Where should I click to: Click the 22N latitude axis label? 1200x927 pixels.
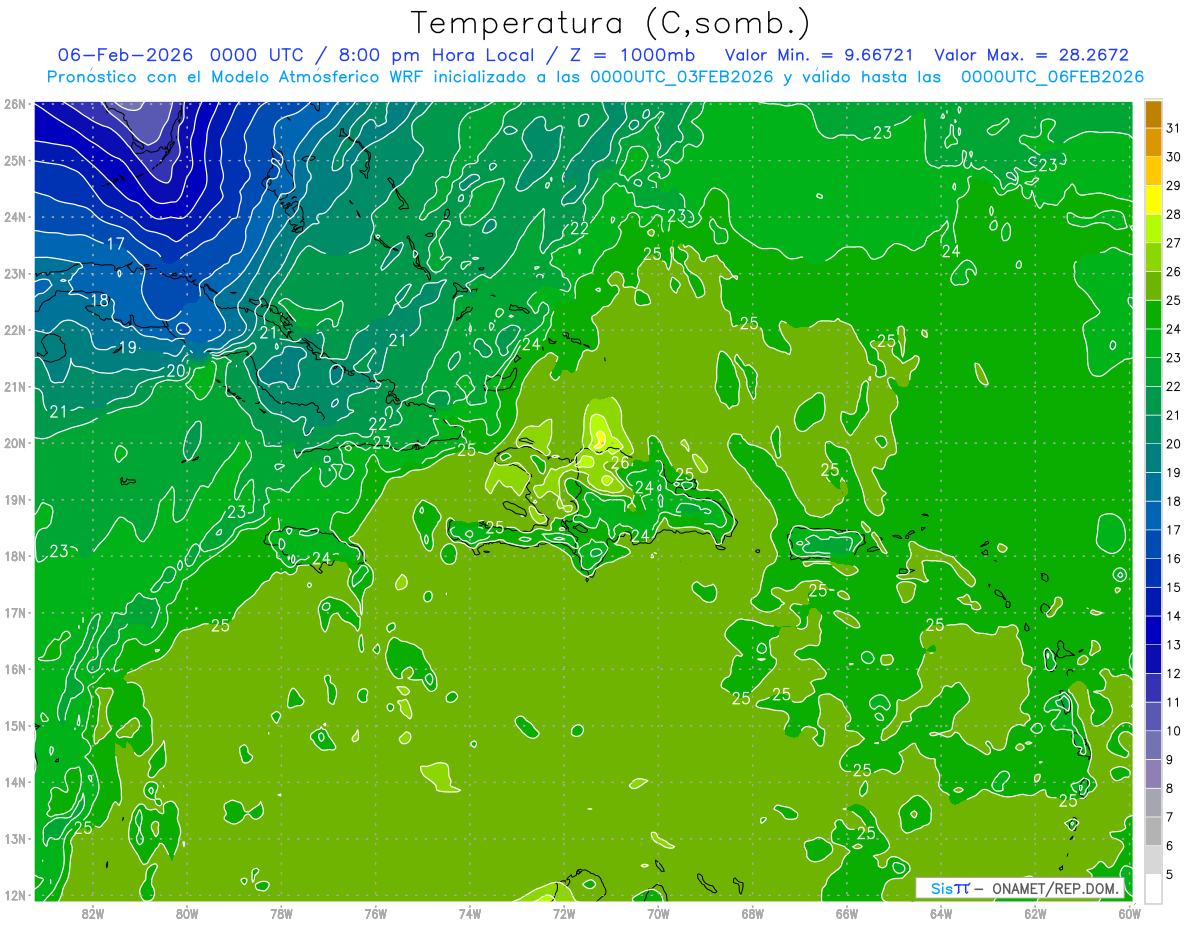pyautogui.click(x=14, y=330)
